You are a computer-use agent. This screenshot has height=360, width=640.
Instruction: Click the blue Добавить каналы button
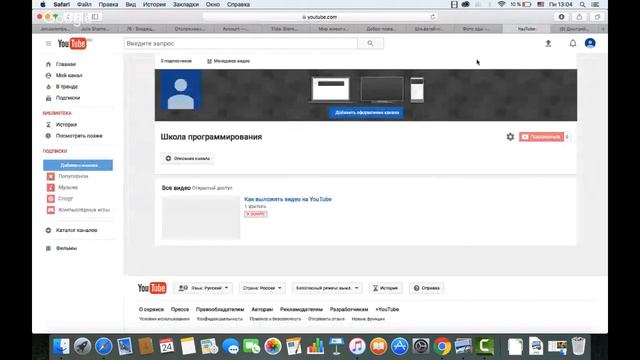[x=78, y=165]
